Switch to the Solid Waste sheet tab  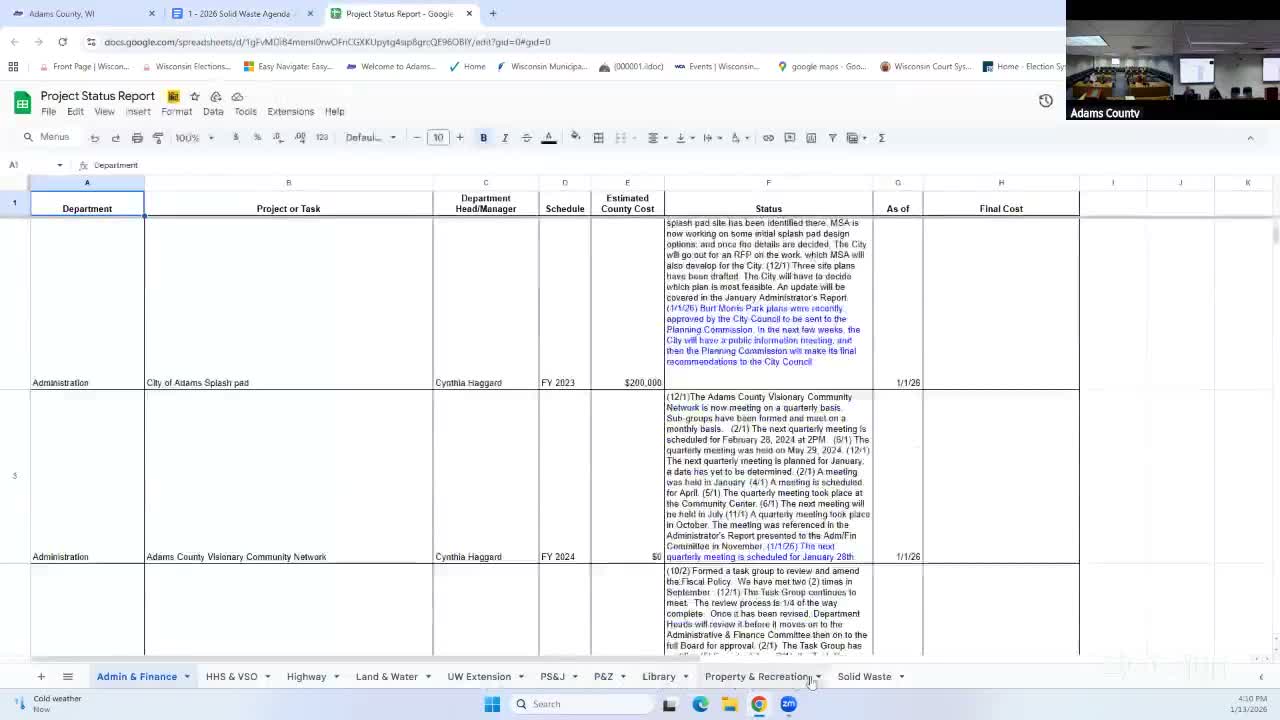(x=863, y=677)
